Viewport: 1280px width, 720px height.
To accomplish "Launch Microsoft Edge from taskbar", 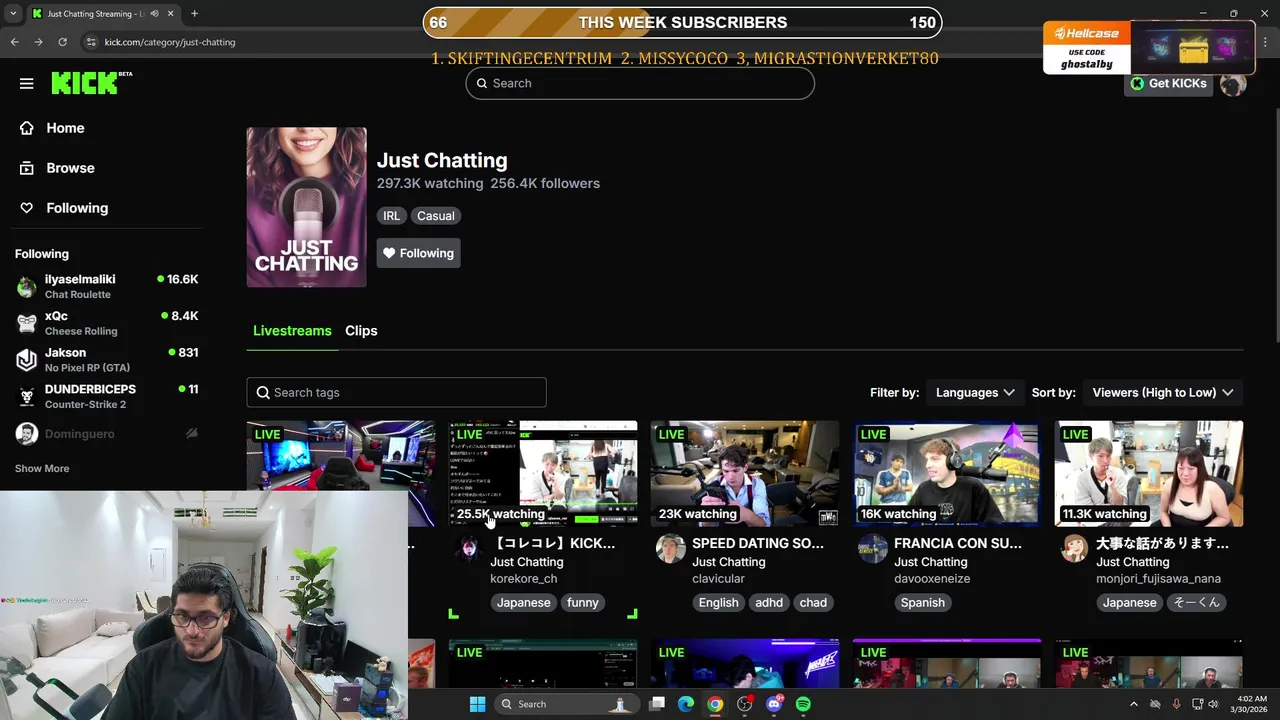I will coord(686,704).
